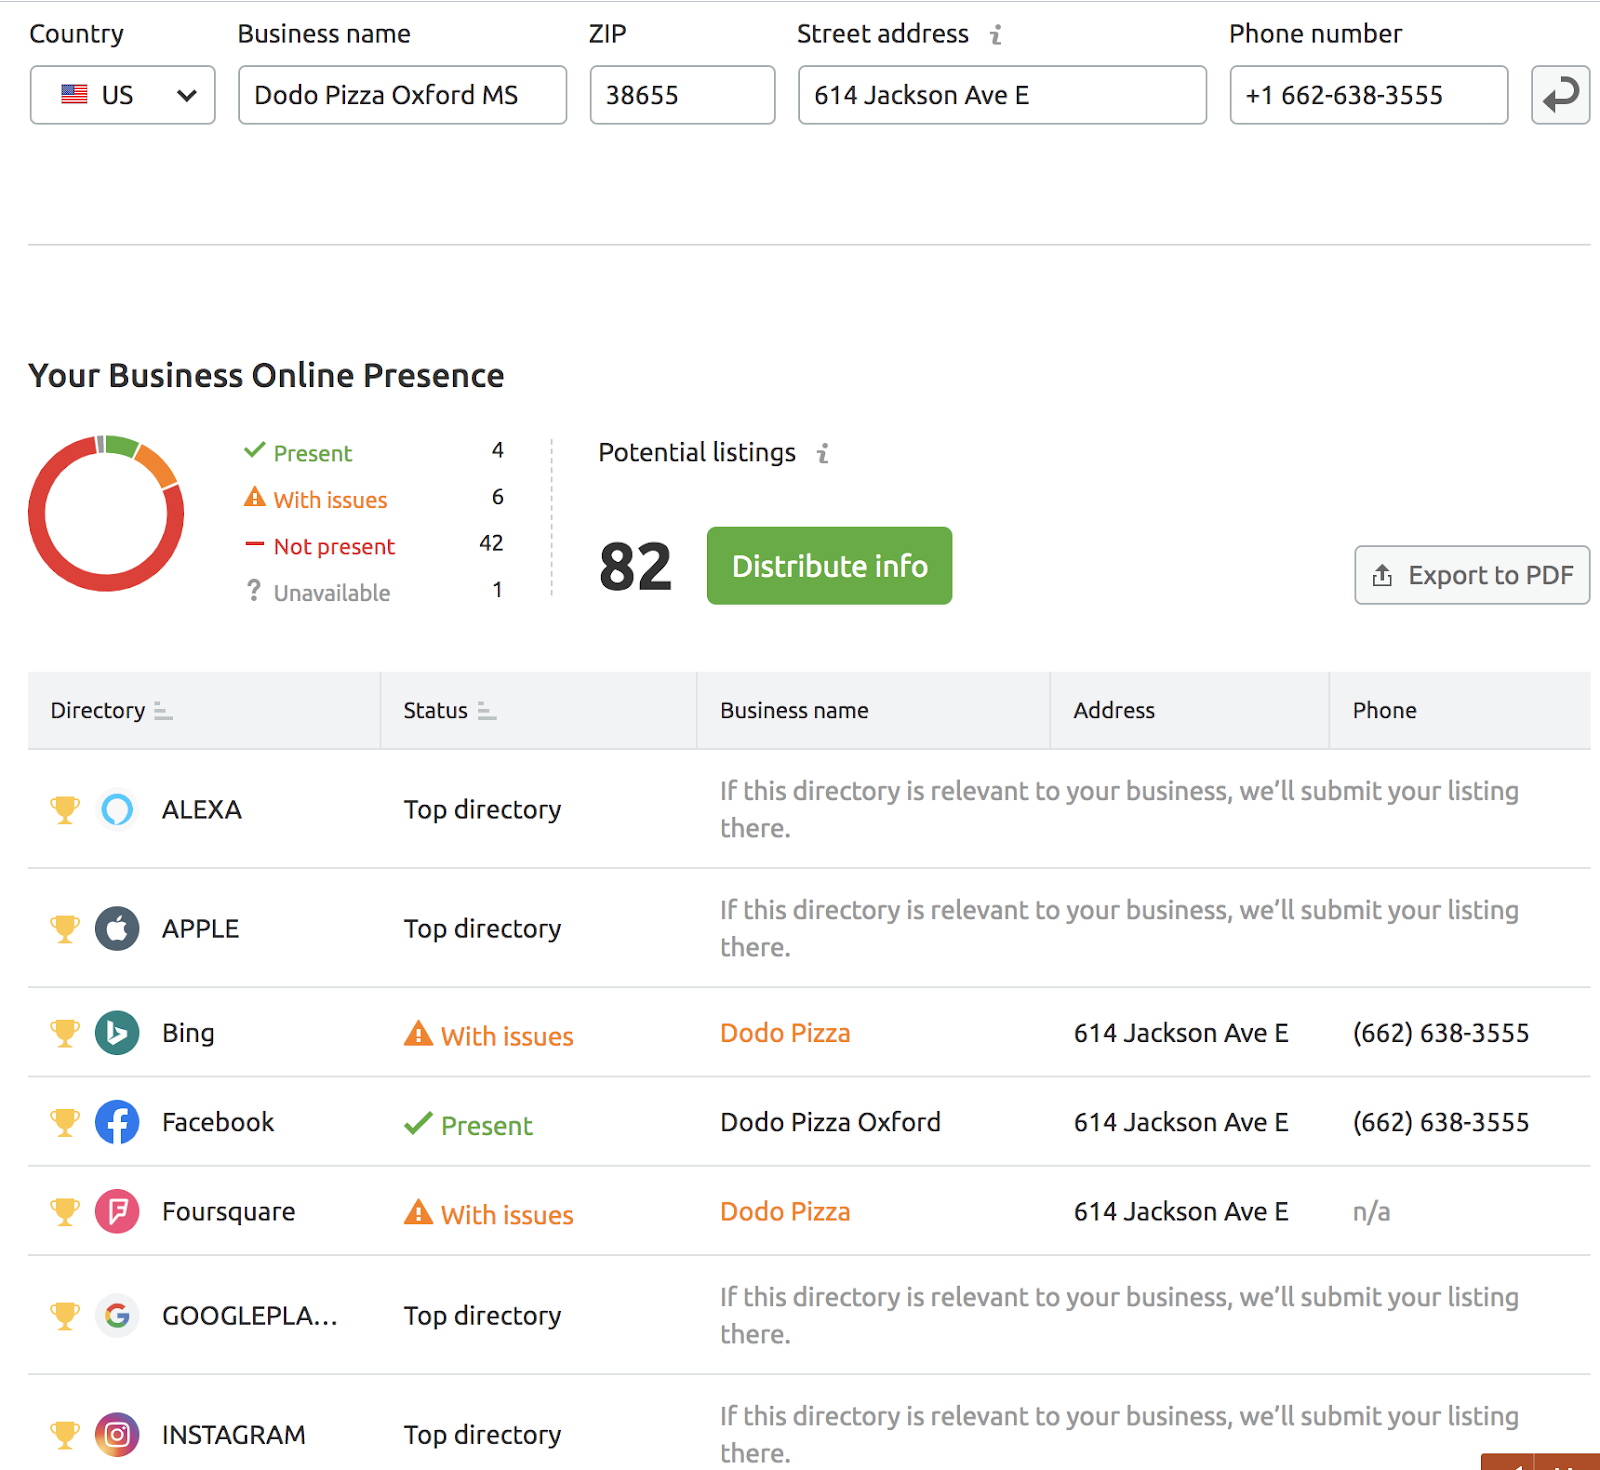Image resolution: width=1600 pixels, height=1470 pixels.
Task: Select the Not present legend entry
Action: point(332,546)
